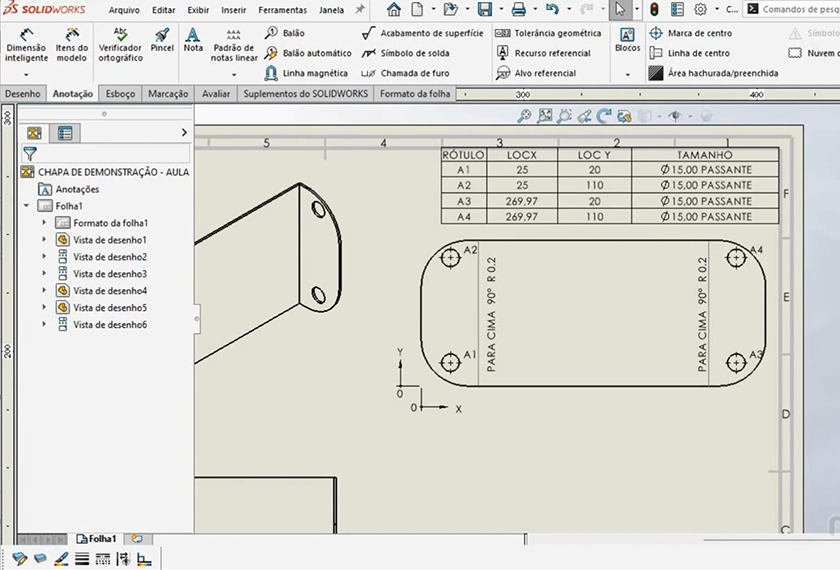This screenshot has height=570, width=840.
Task: Select Anotações in the feature tree
Action: tap(76, 189)
